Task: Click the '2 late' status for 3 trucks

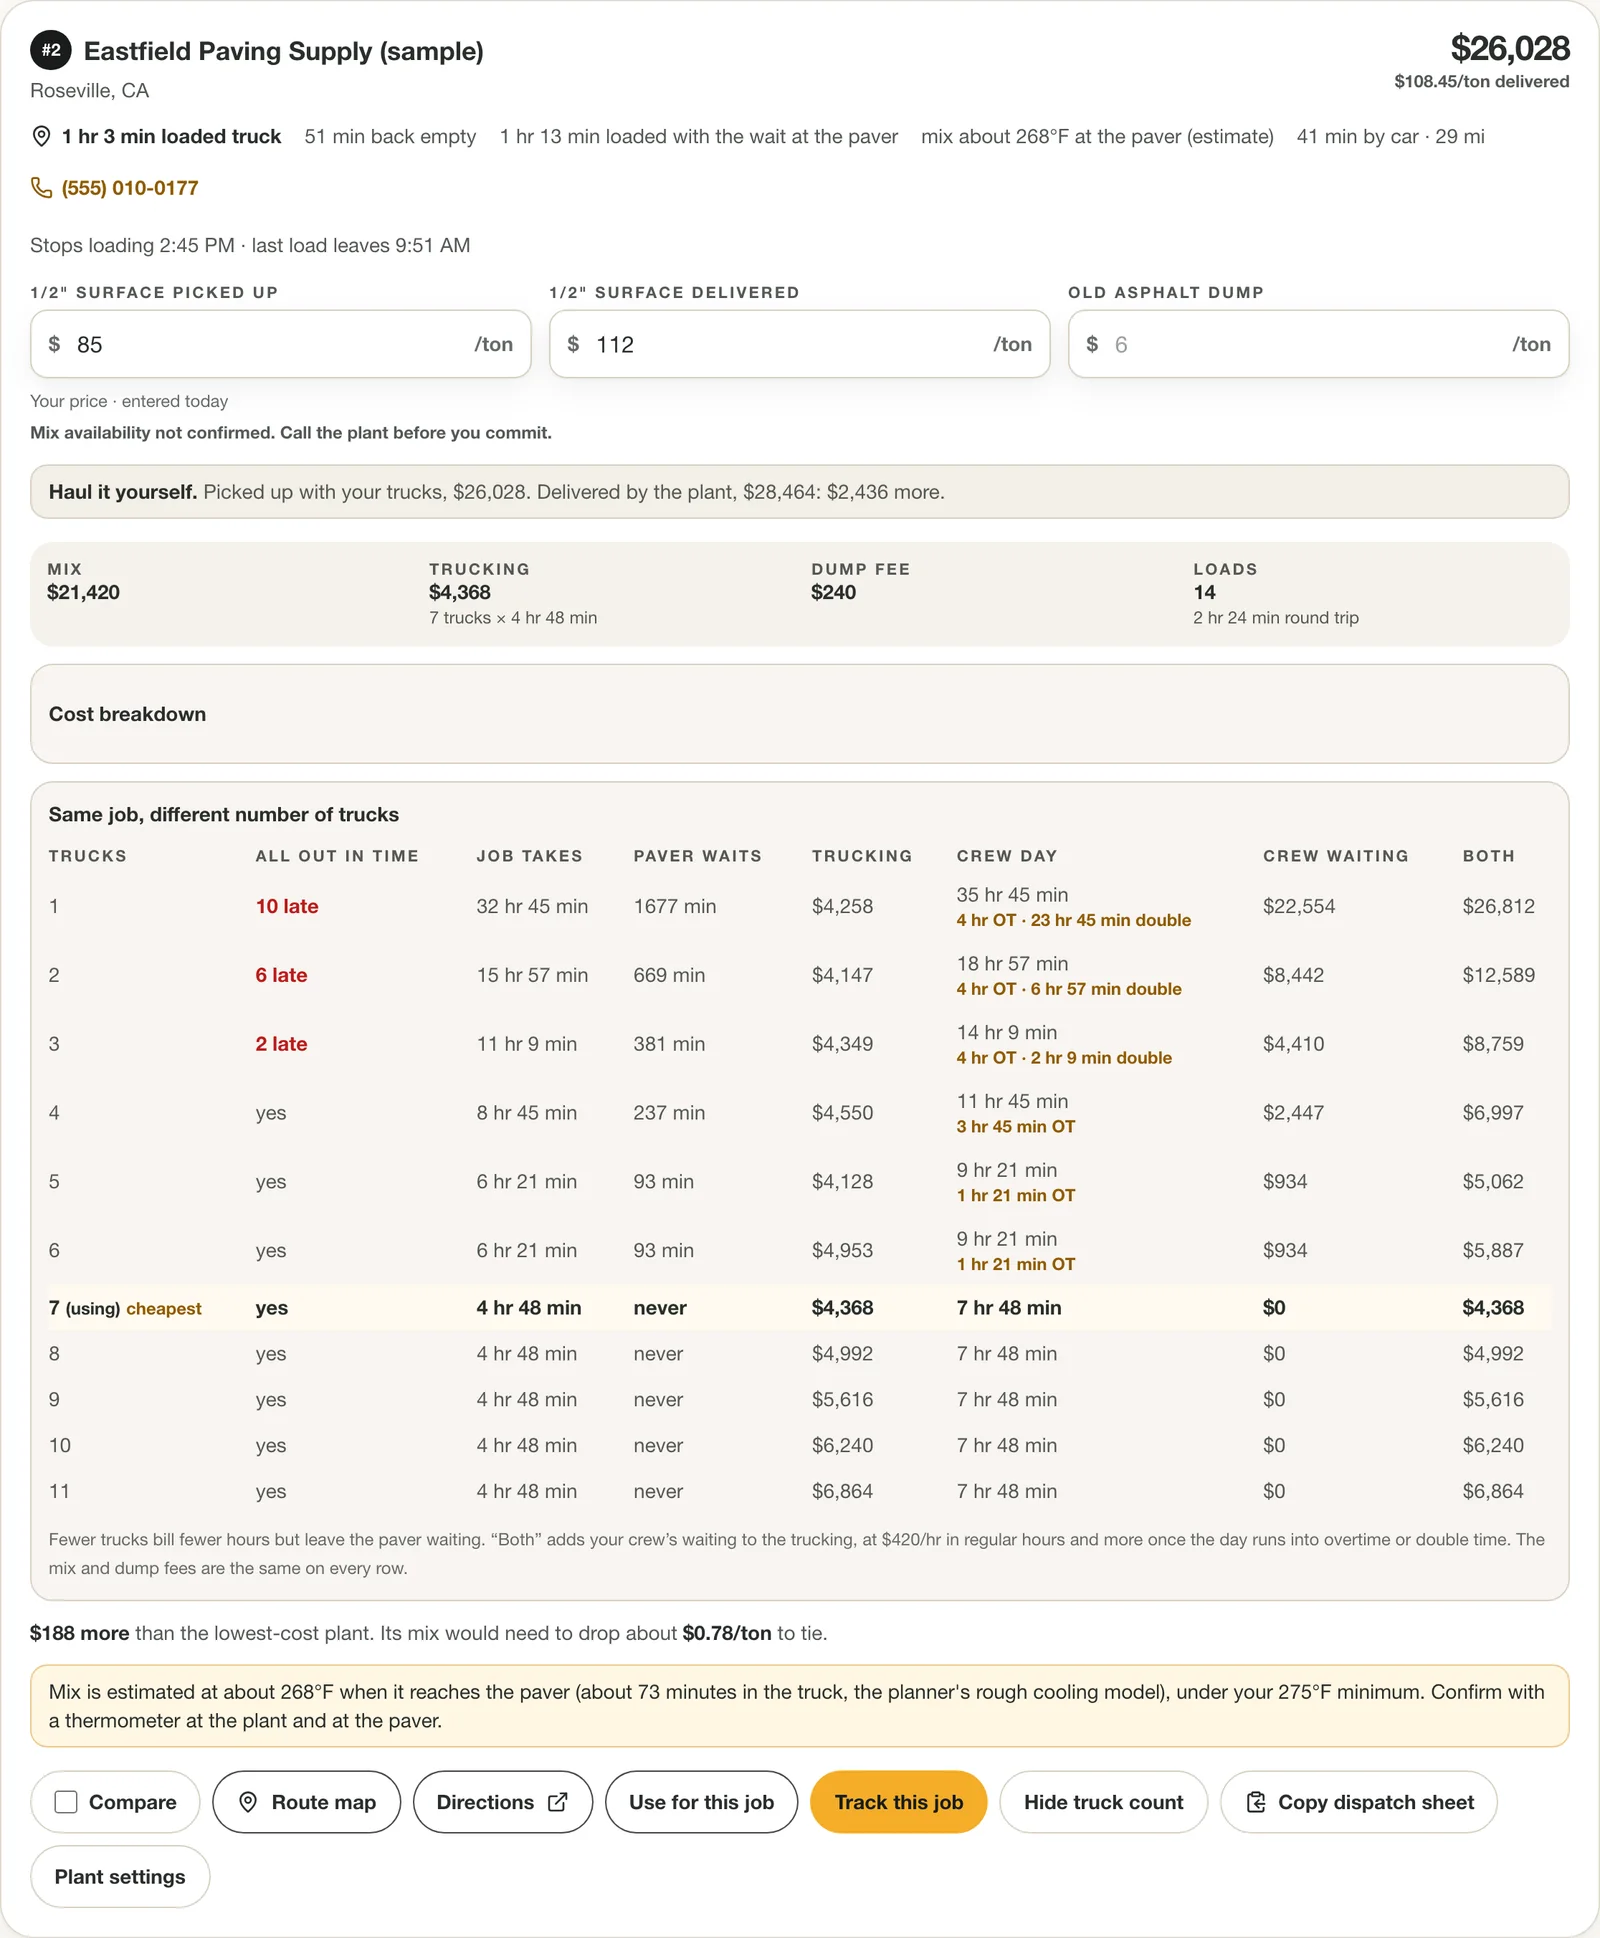Action: coord(281,1044)
